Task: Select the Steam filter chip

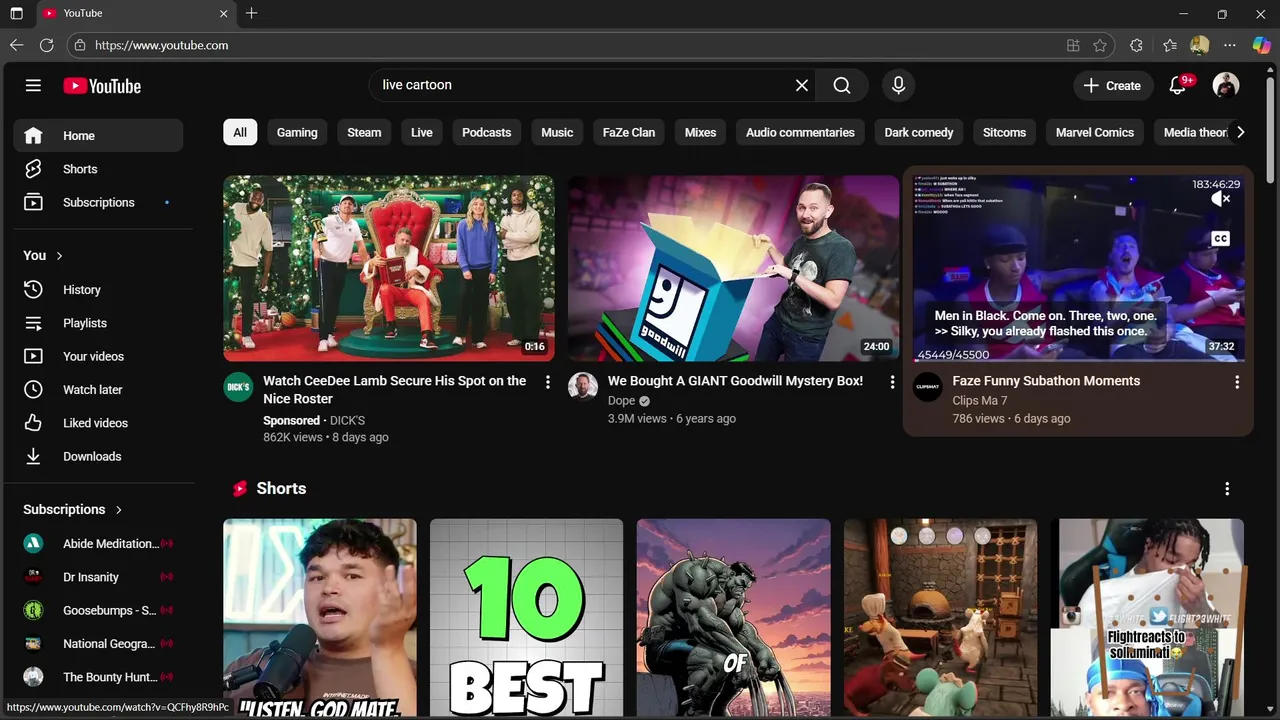Action: click(364, 132)
